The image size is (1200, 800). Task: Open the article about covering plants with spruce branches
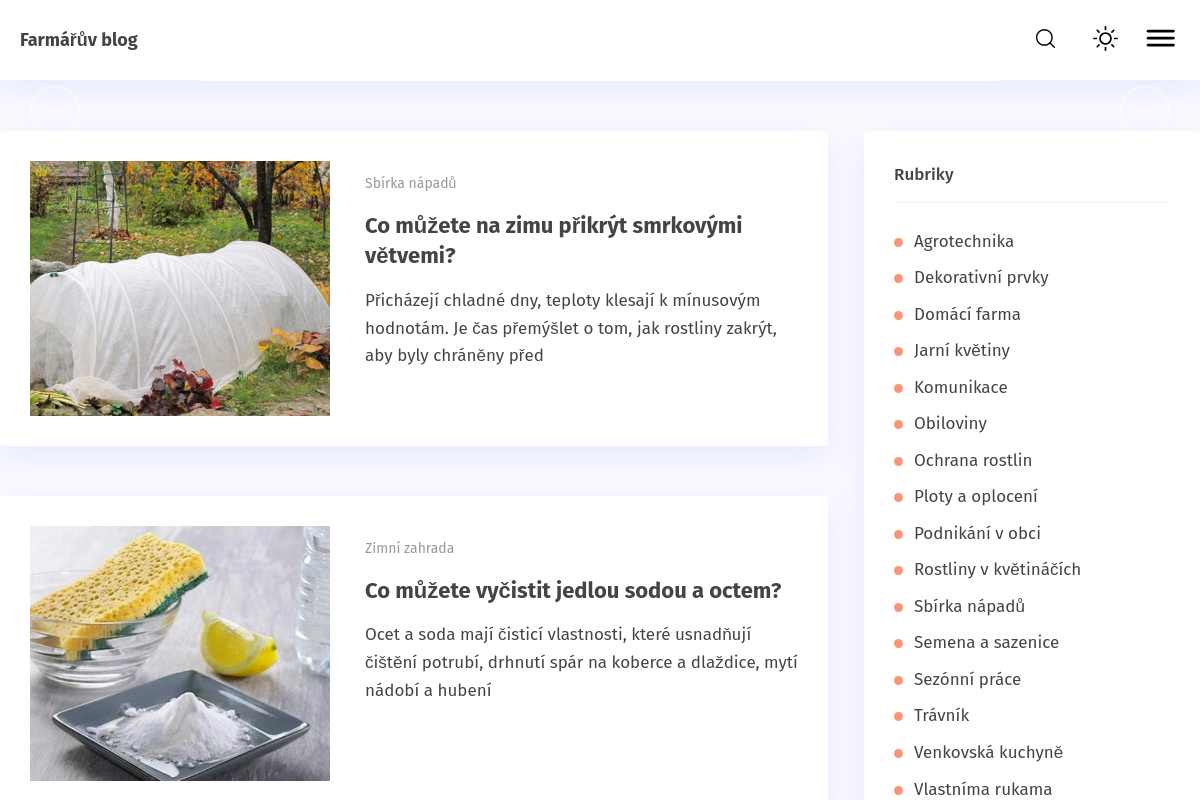(553, 240)
